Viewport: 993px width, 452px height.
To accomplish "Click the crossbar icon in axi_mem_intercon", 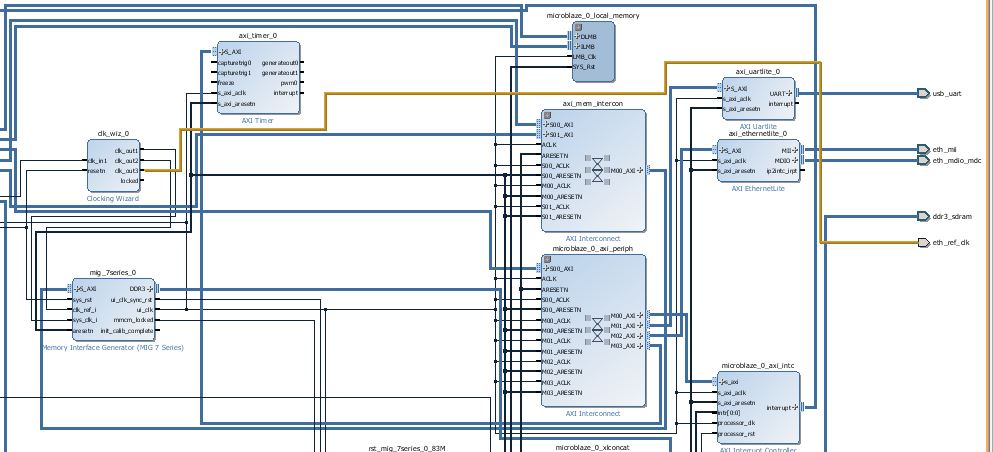I will tap(598, 169).
